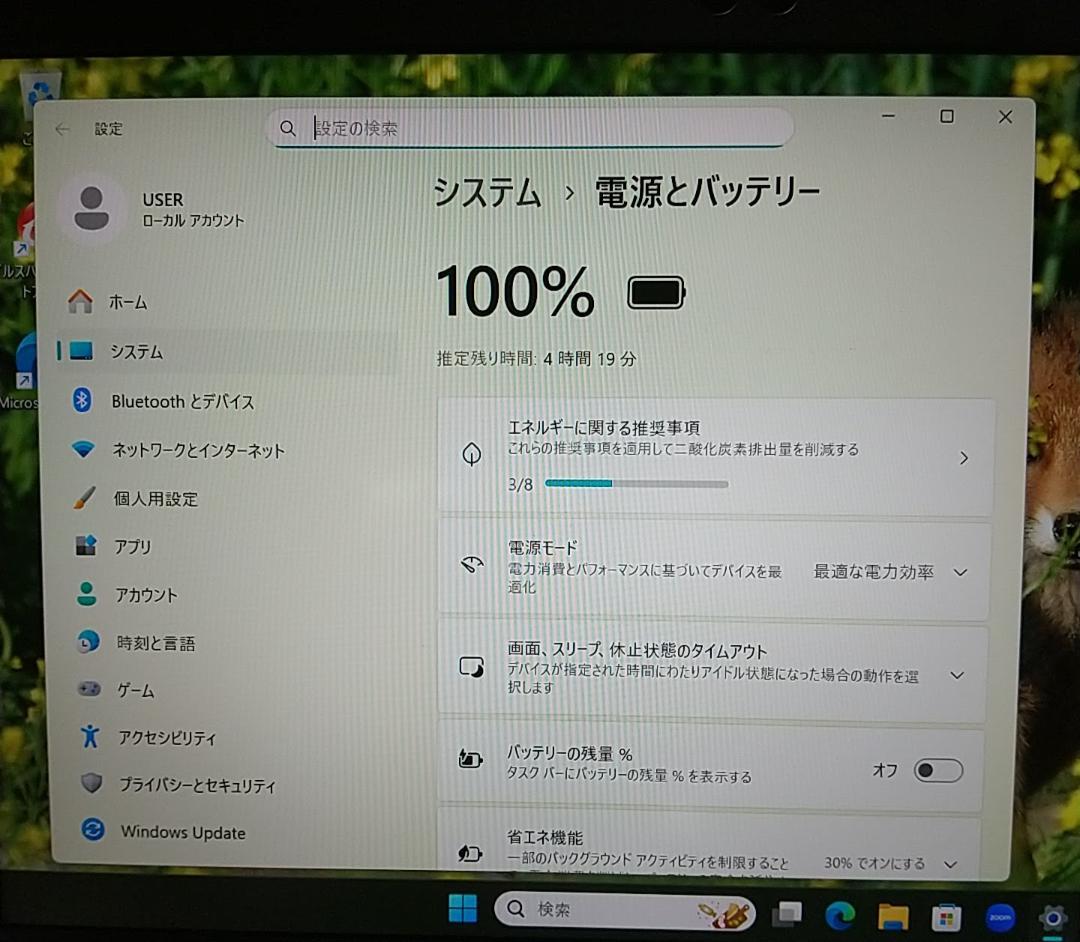The width and height of the screenshot is (1080, 942).
Task: Open the energy recommendations leaf icon
Action: pos(471,457)
